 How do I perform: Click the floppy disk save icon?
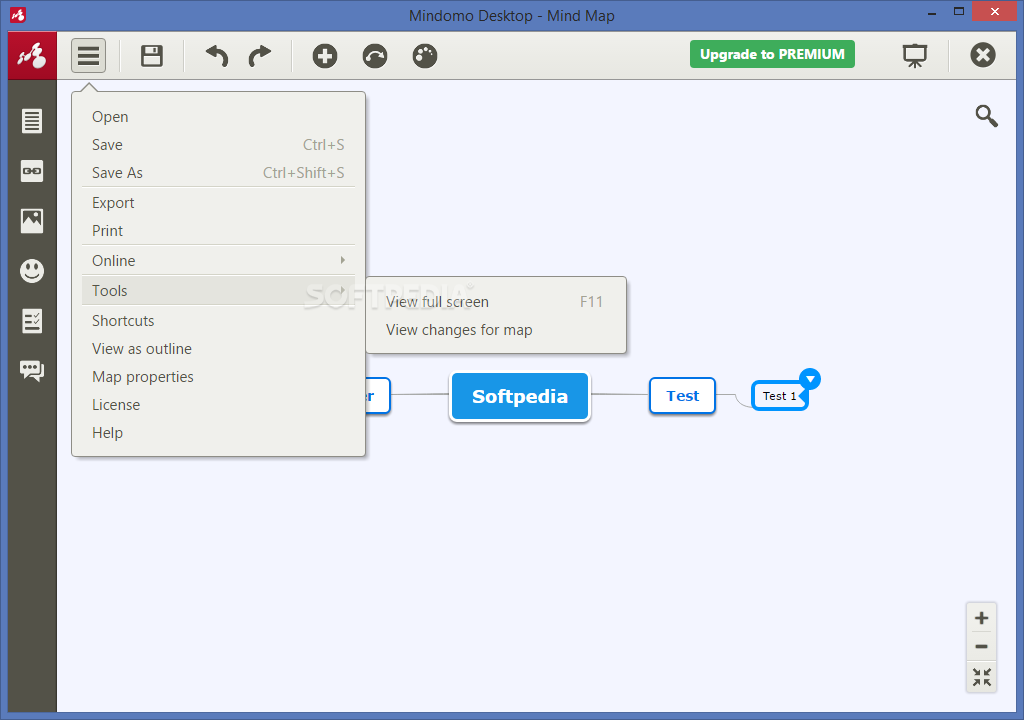152,56
